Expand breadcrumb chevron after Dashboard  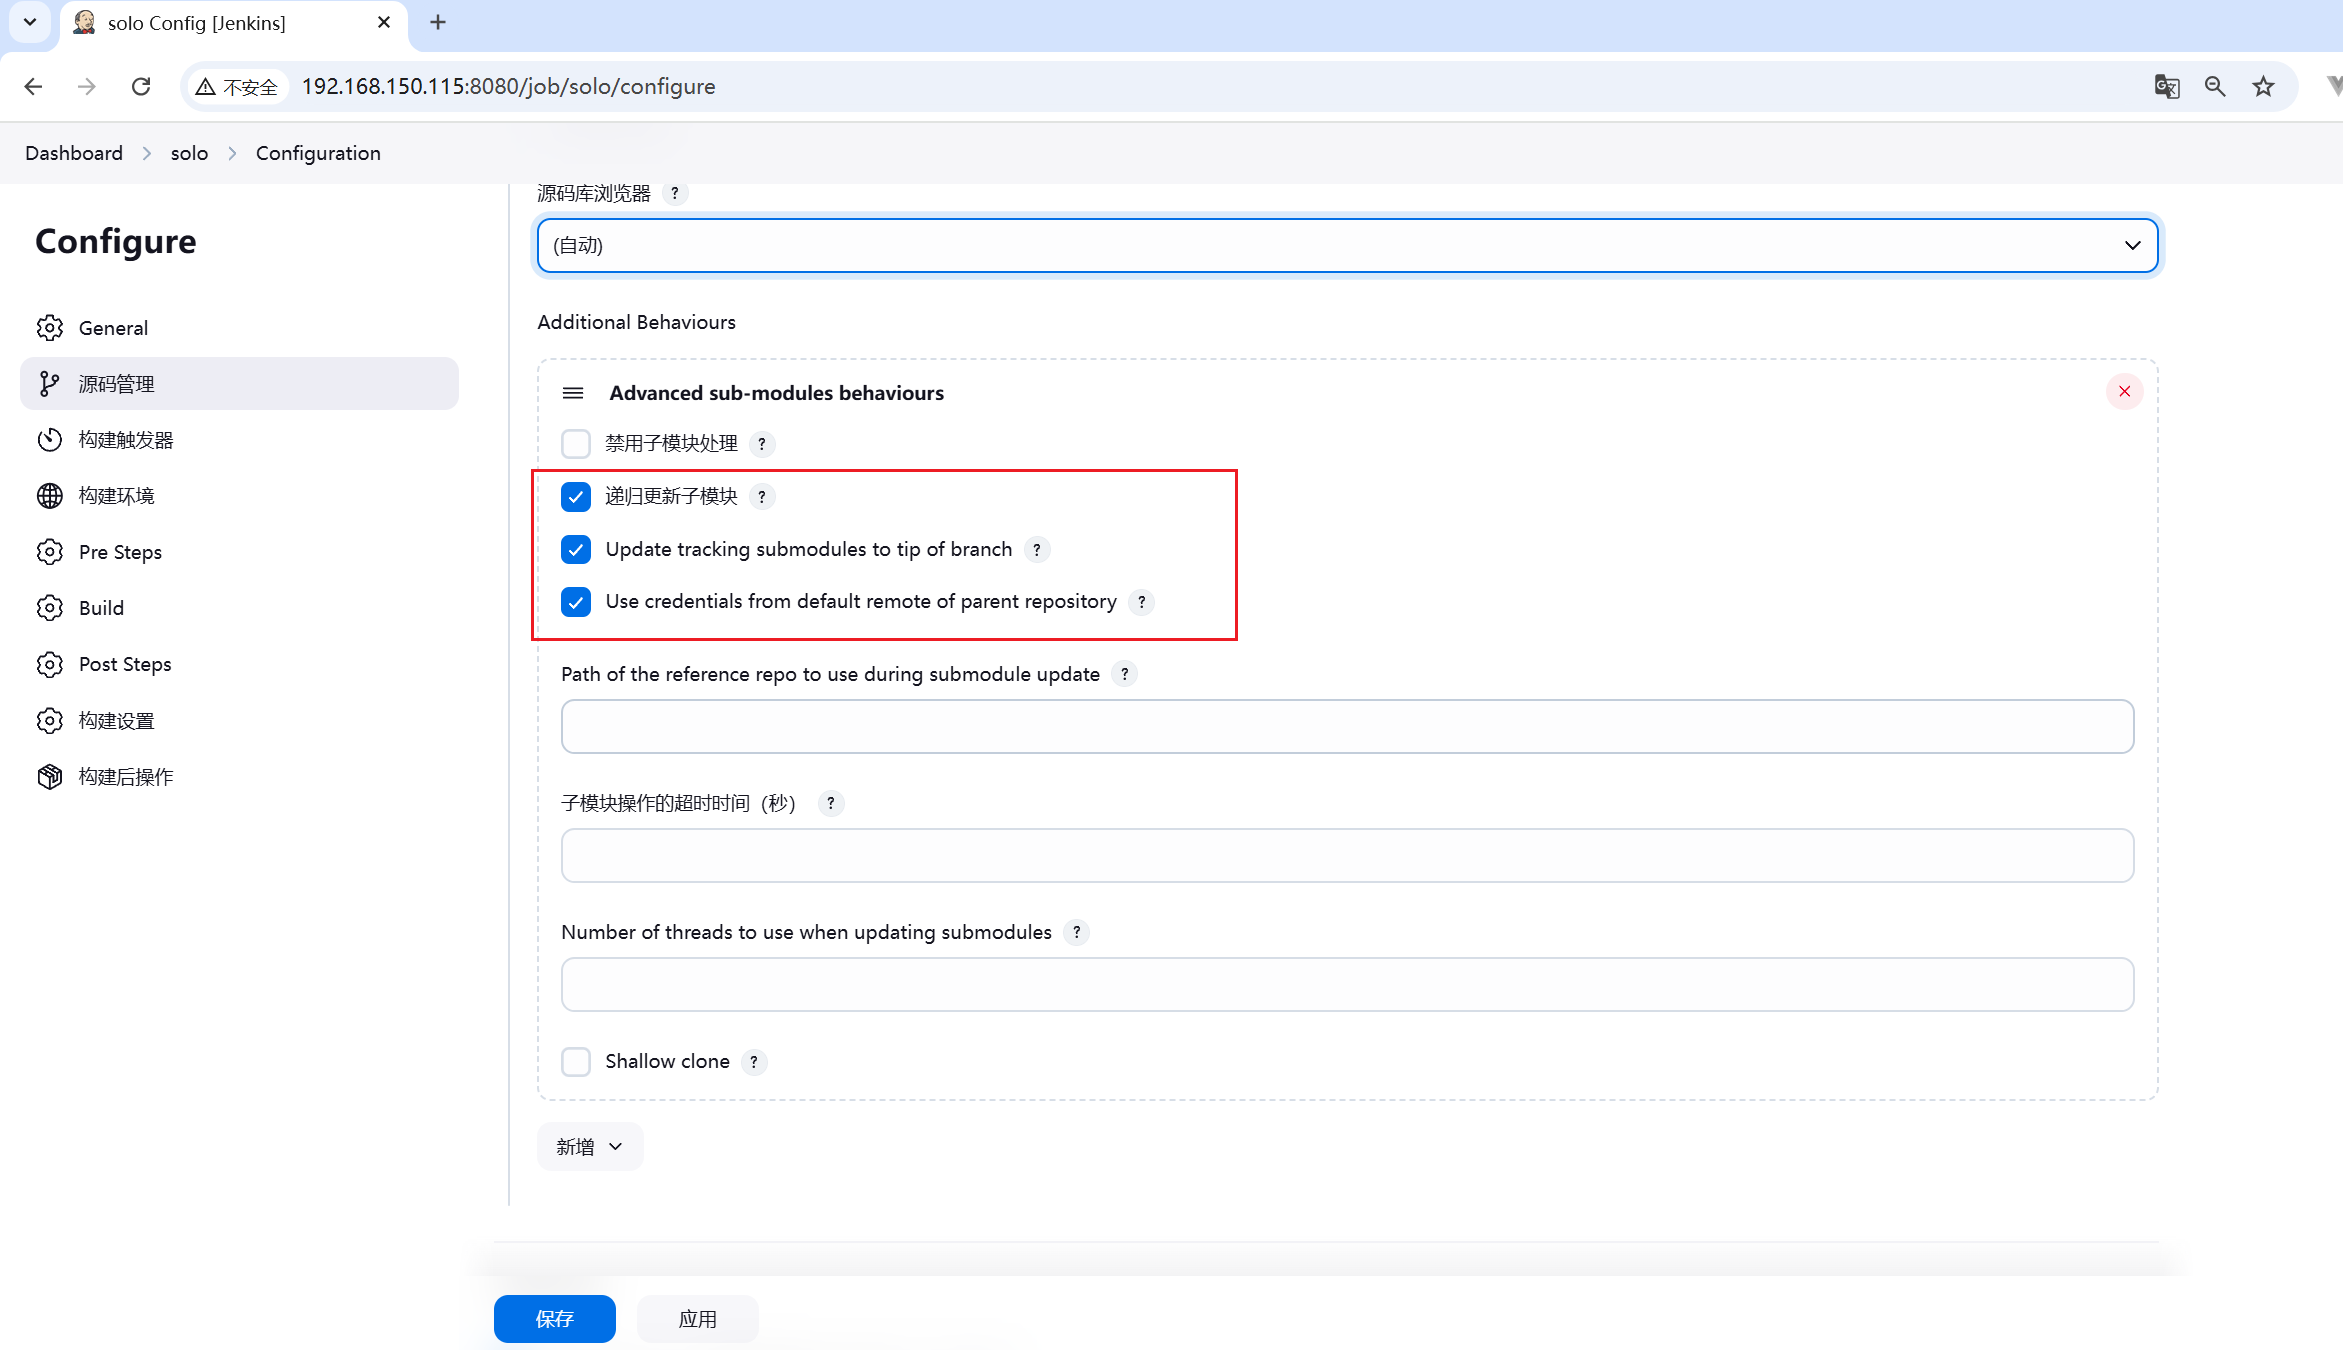click(147, 154)
